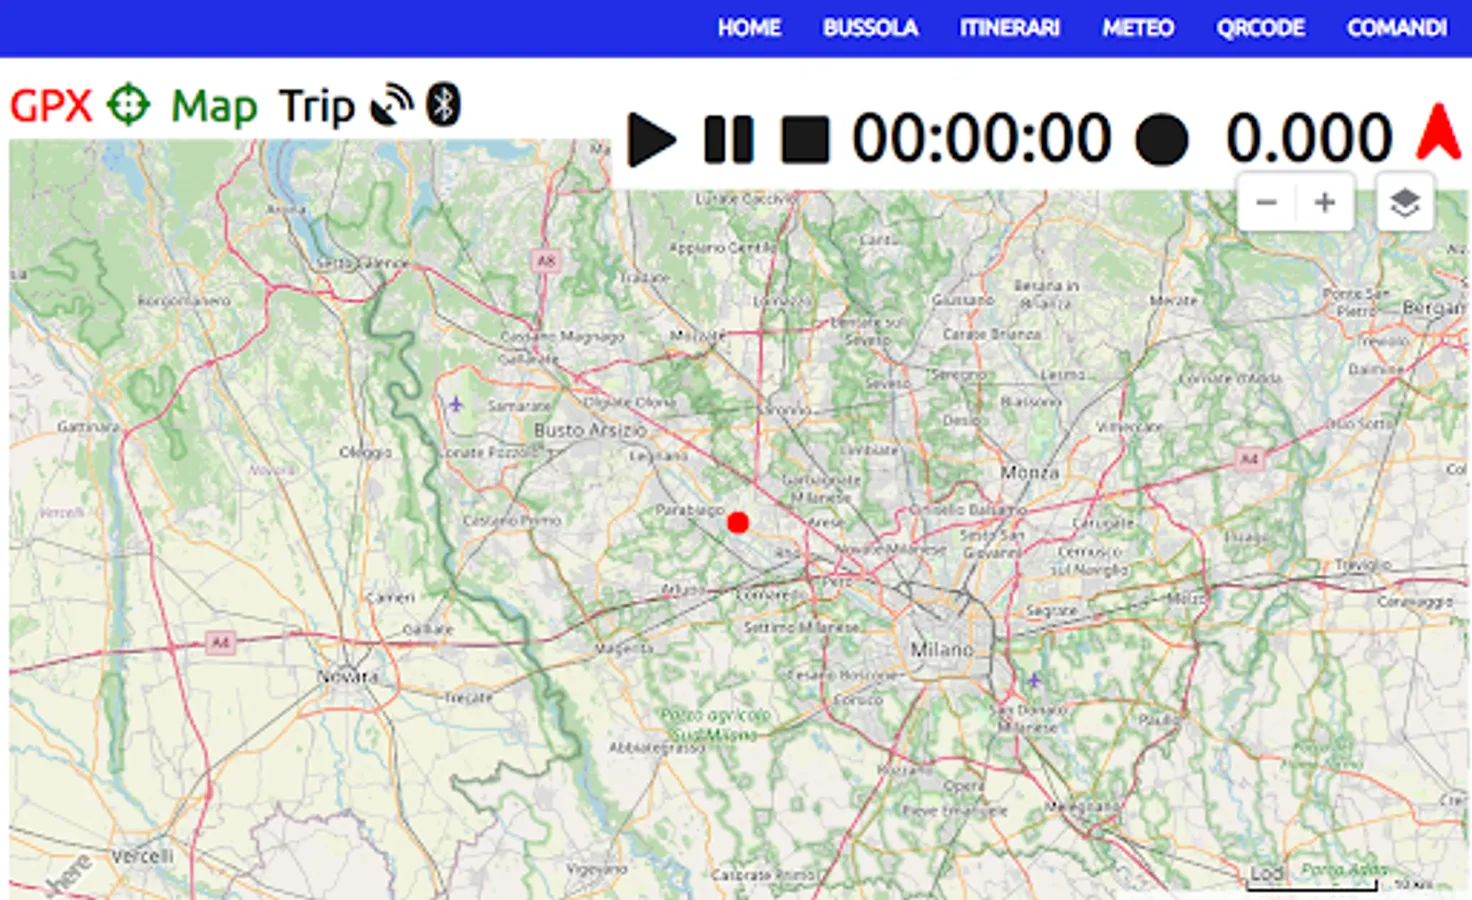This screenshot has width=1472, height=900.
Task: Click the Magenta label on the map
Action: pyautogui.click(x=624, y=648)
